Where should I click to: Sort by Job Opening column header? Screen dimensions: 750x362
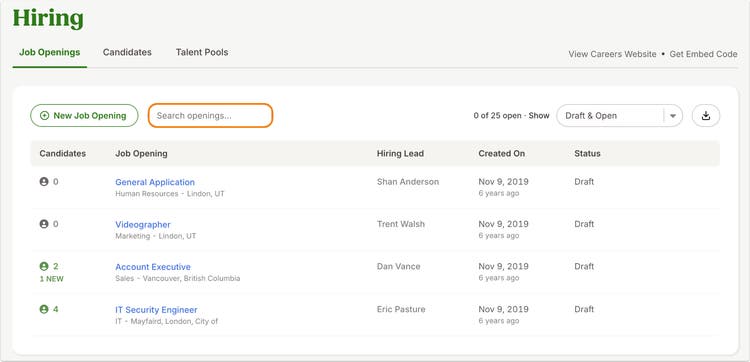pyautogui.click(x=142, y=154)
